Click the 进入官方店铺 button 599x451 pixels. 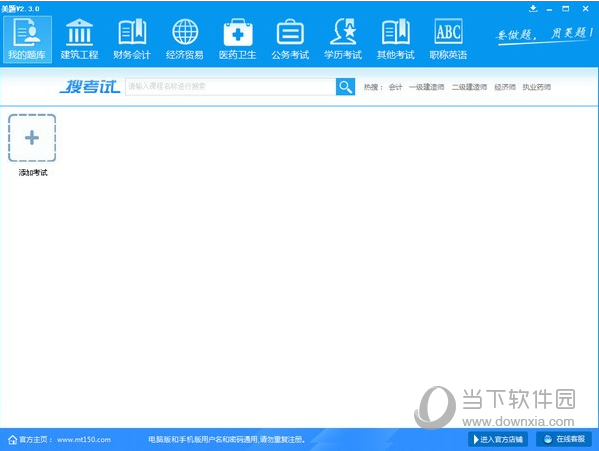[x=498, y=440]
